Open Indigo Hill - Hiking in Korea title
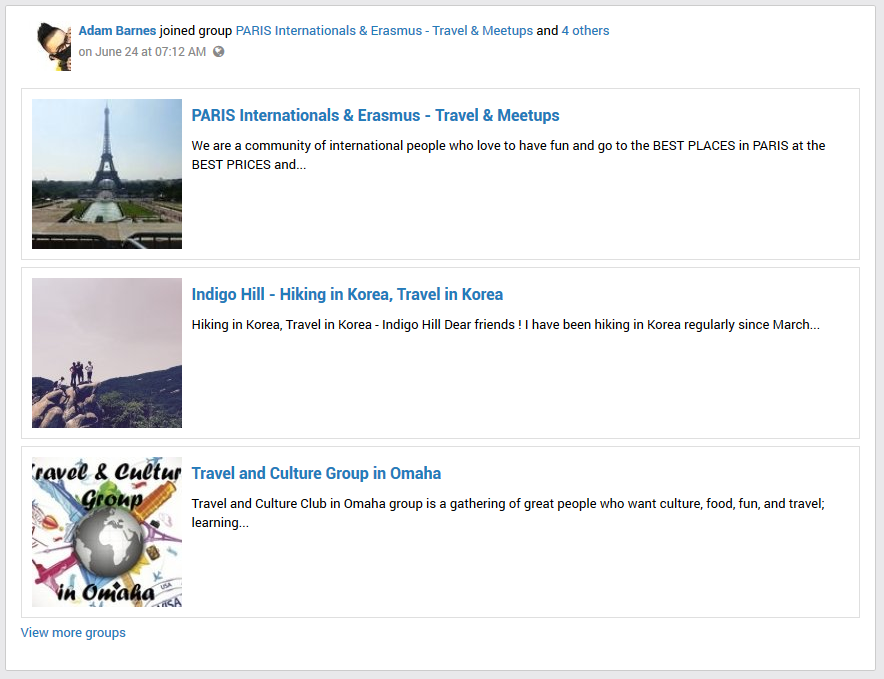The image size is (884, 679). (x=347, y=295)
